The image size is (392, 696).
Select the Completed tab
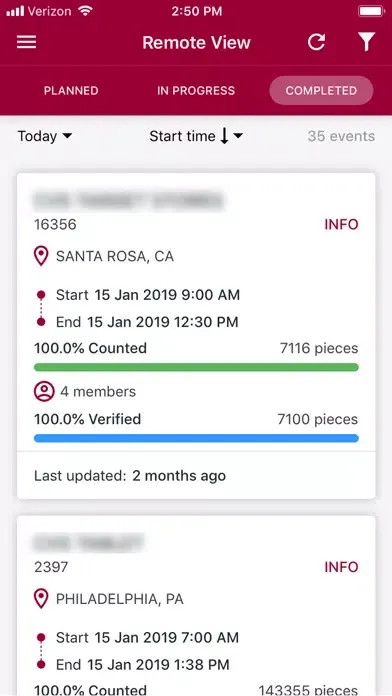[x=321, y=91]
